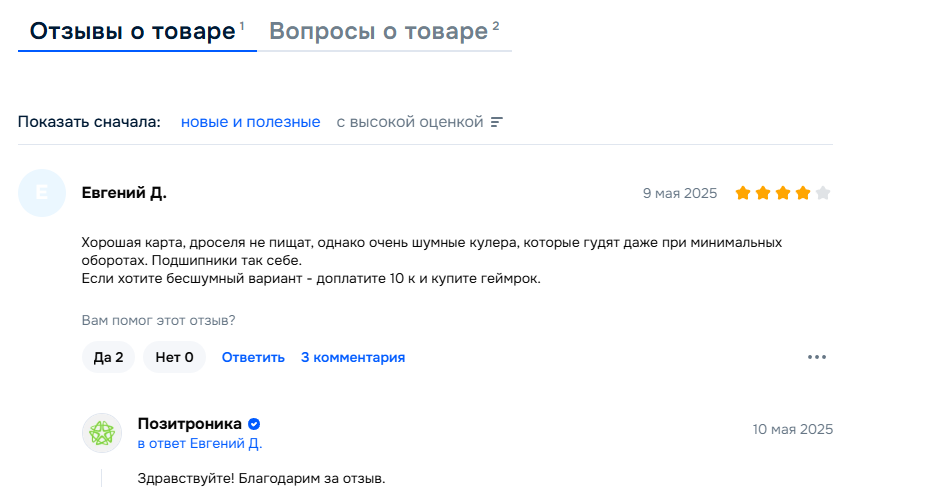Click the second rating star
Image resolution: width=937 pixels, height=487 pixels.
click(763, 193)
